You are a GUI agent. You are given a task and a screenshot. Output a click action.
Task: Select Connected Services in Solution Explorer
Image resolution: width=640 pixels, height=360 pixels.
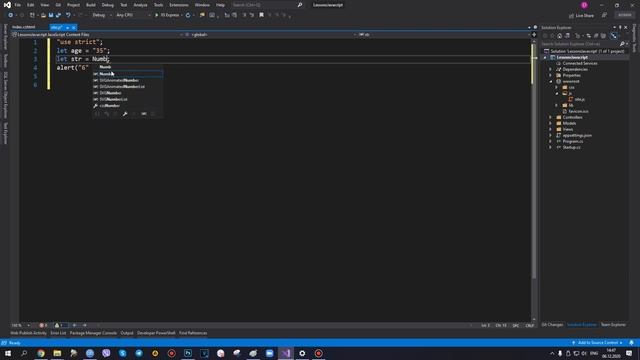coord(580,63)
